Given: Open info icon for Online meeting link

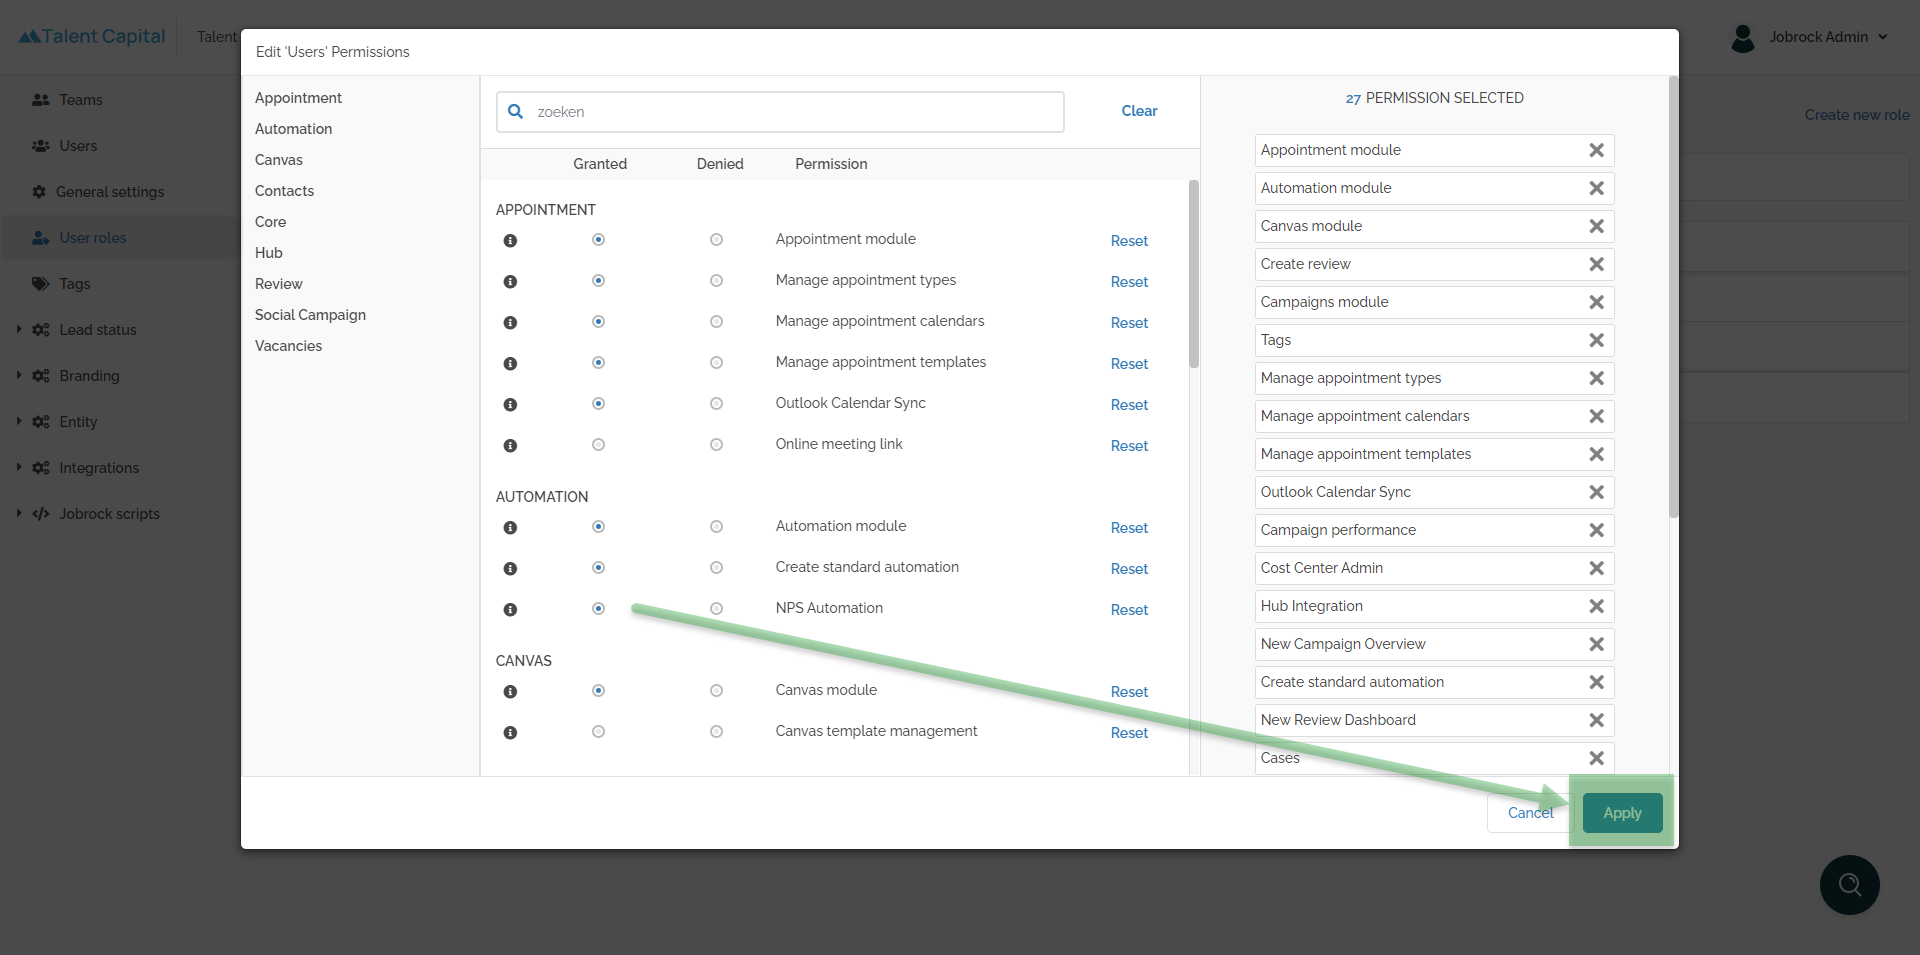Looking at the screenshot, I should 510,446.
